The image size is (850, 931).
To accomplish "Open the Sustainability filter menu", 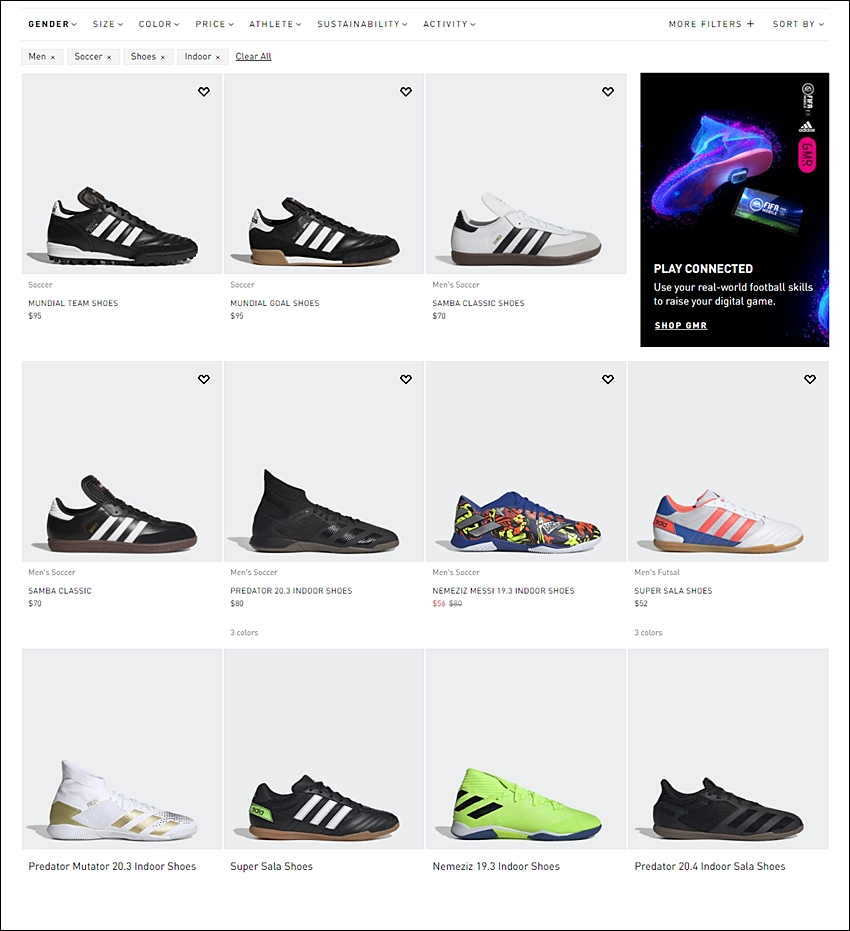I will click(362, 24).
